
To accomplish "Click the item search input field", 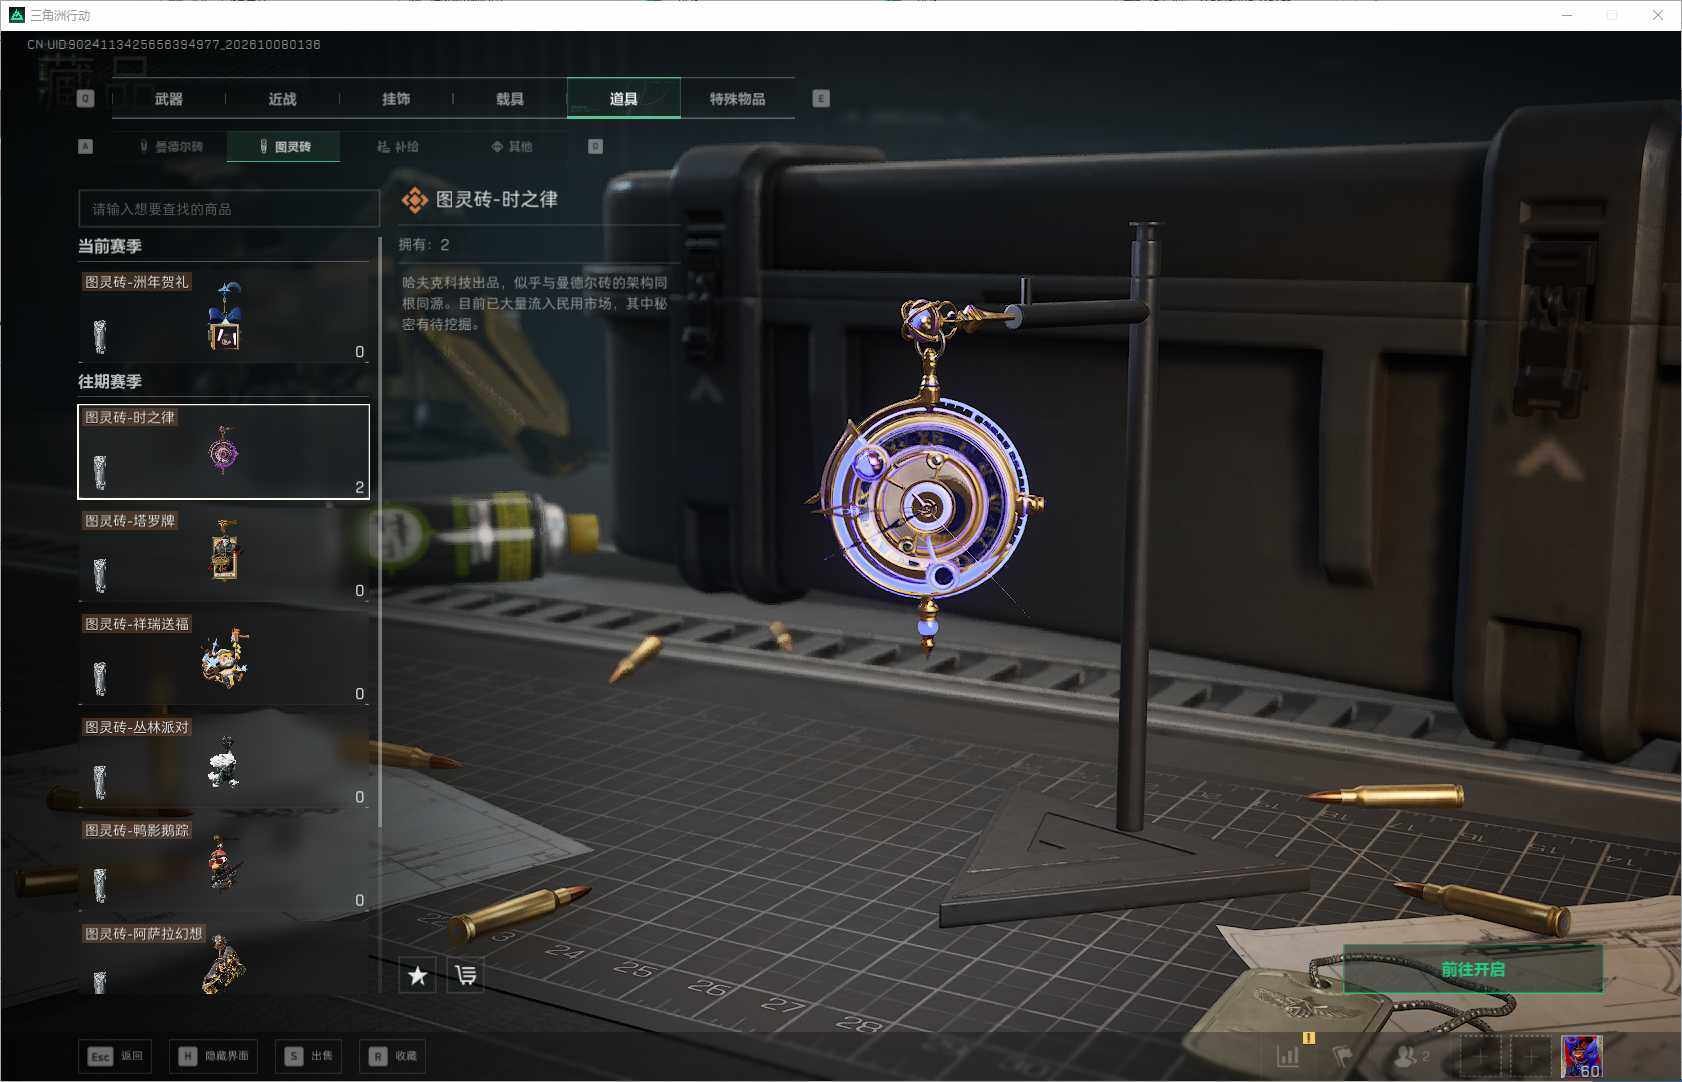I will pos(229,209).
